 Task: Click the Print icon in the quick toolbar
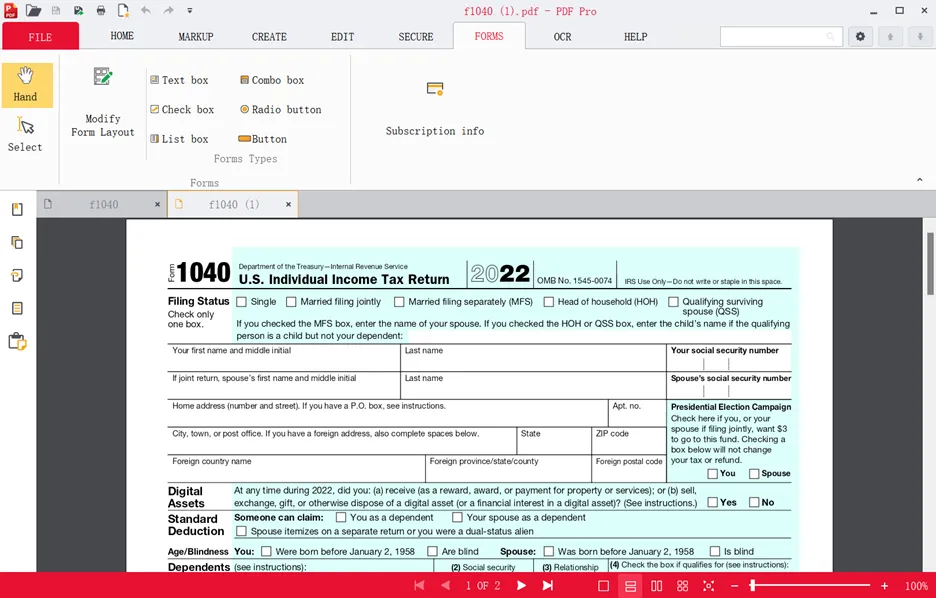99,10
